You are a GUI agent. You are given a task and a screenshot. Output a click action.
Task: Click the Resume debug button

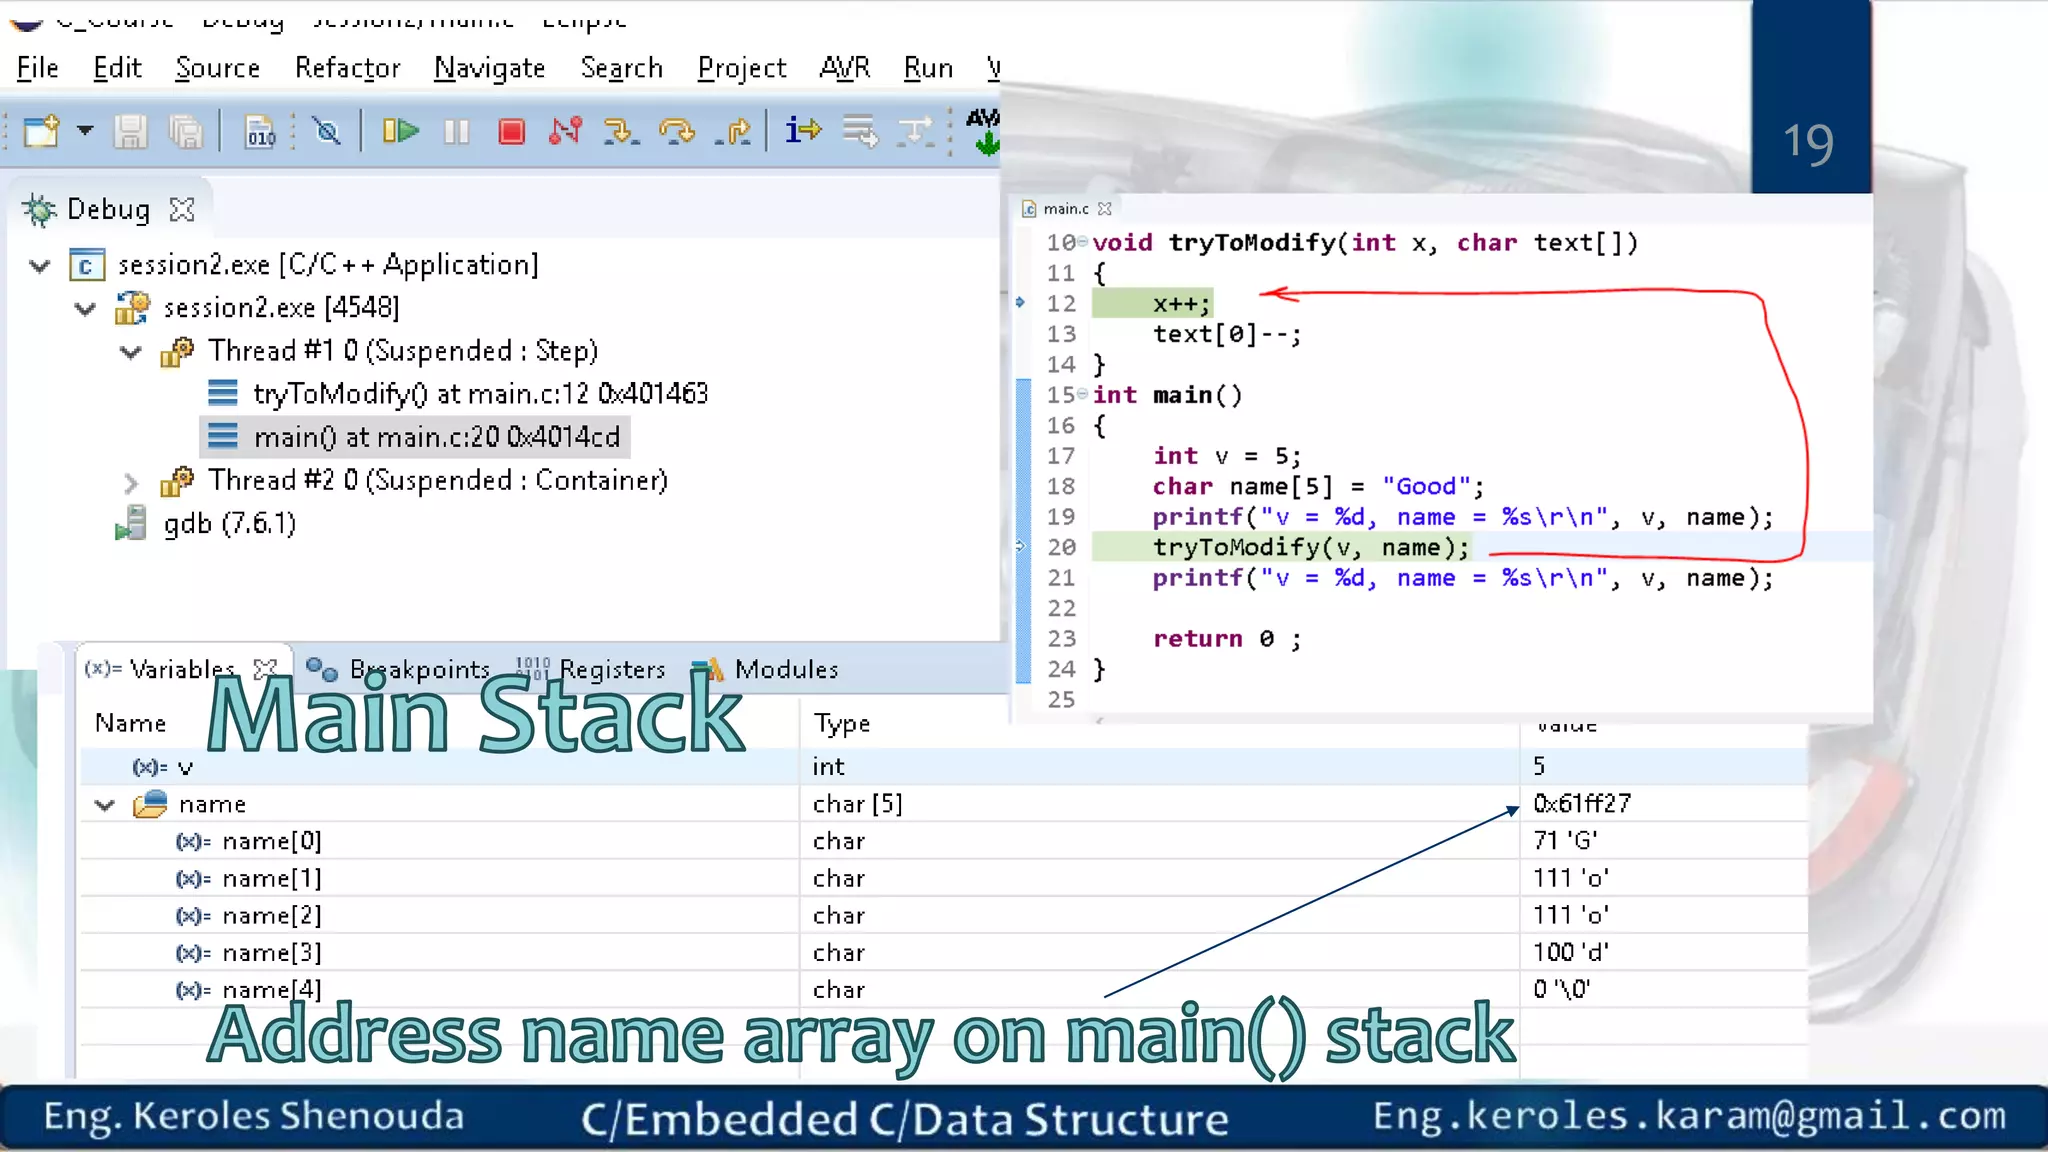coord(401,131)
